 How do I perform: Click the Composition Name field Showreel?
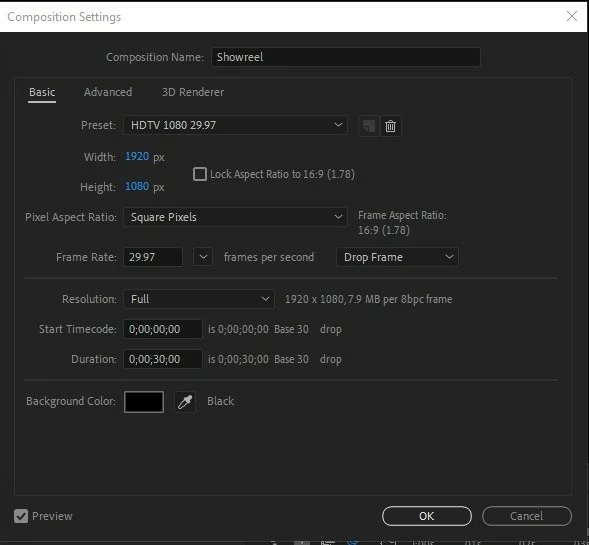[x=346, y=57]
